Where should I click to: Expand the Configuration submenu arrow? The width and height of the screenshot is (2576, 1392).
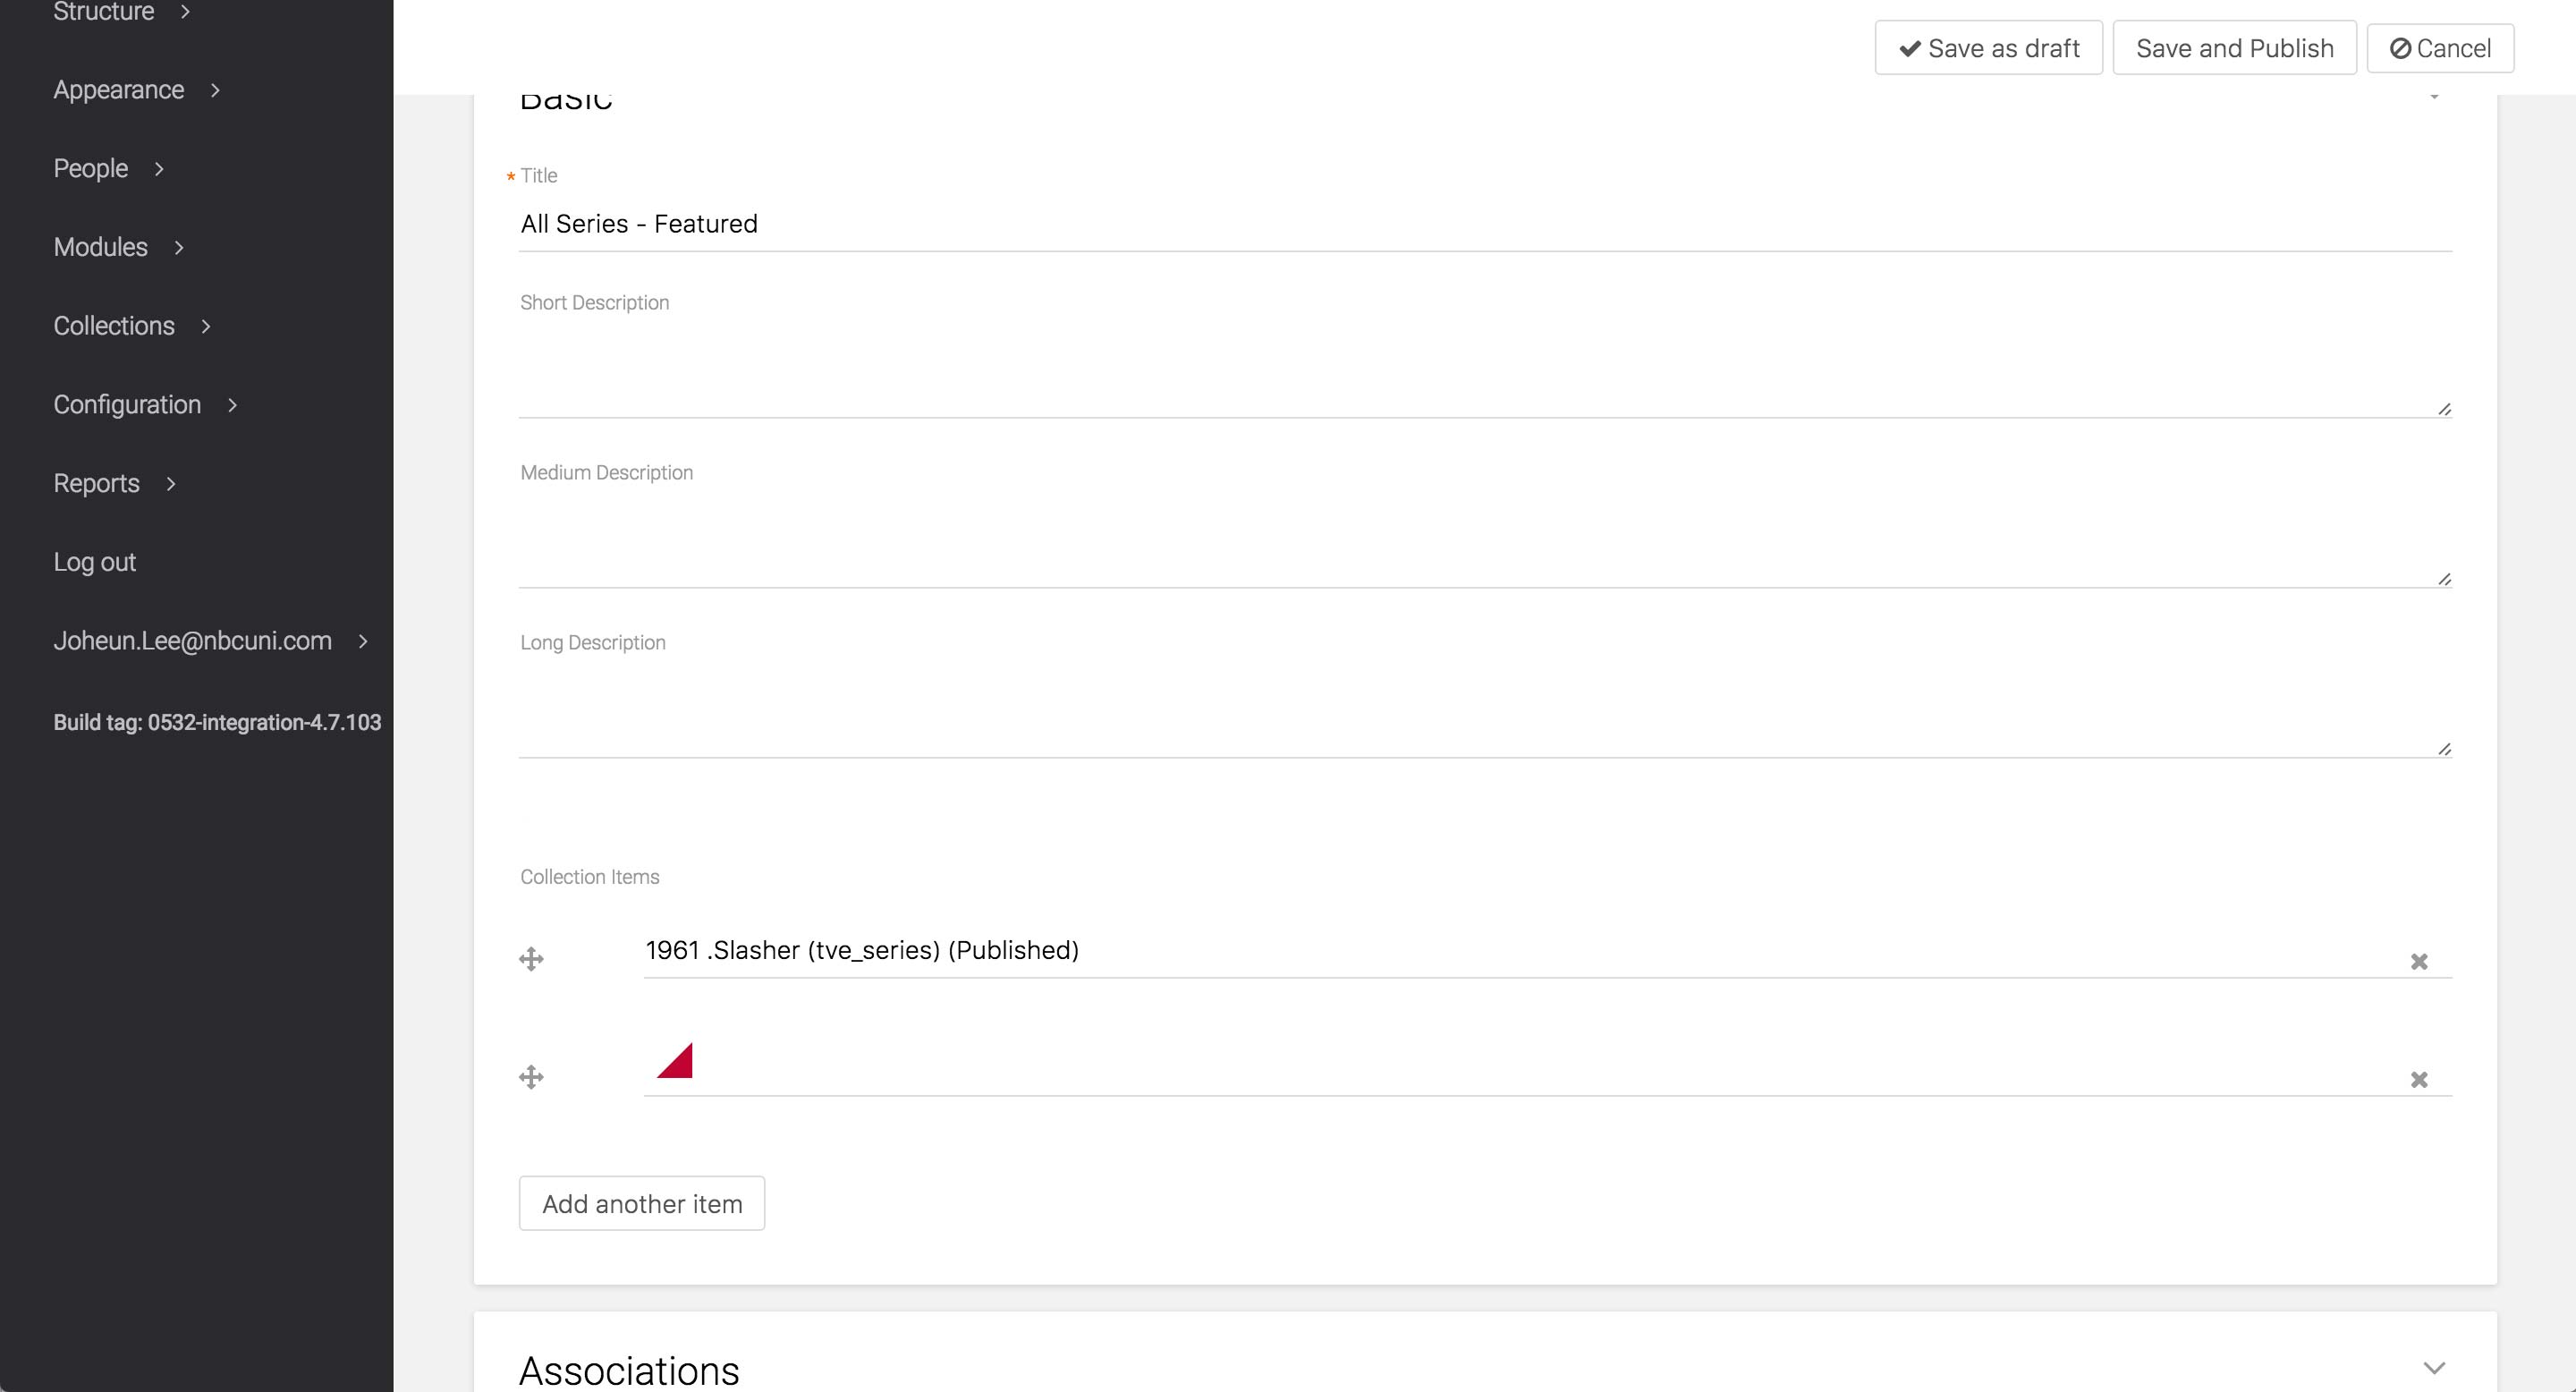click(232, 405)
